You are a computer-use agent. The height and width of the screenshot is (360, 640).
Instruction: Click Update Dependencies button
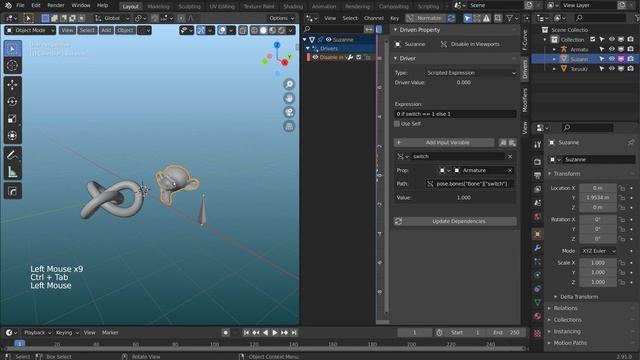(455, 221)
